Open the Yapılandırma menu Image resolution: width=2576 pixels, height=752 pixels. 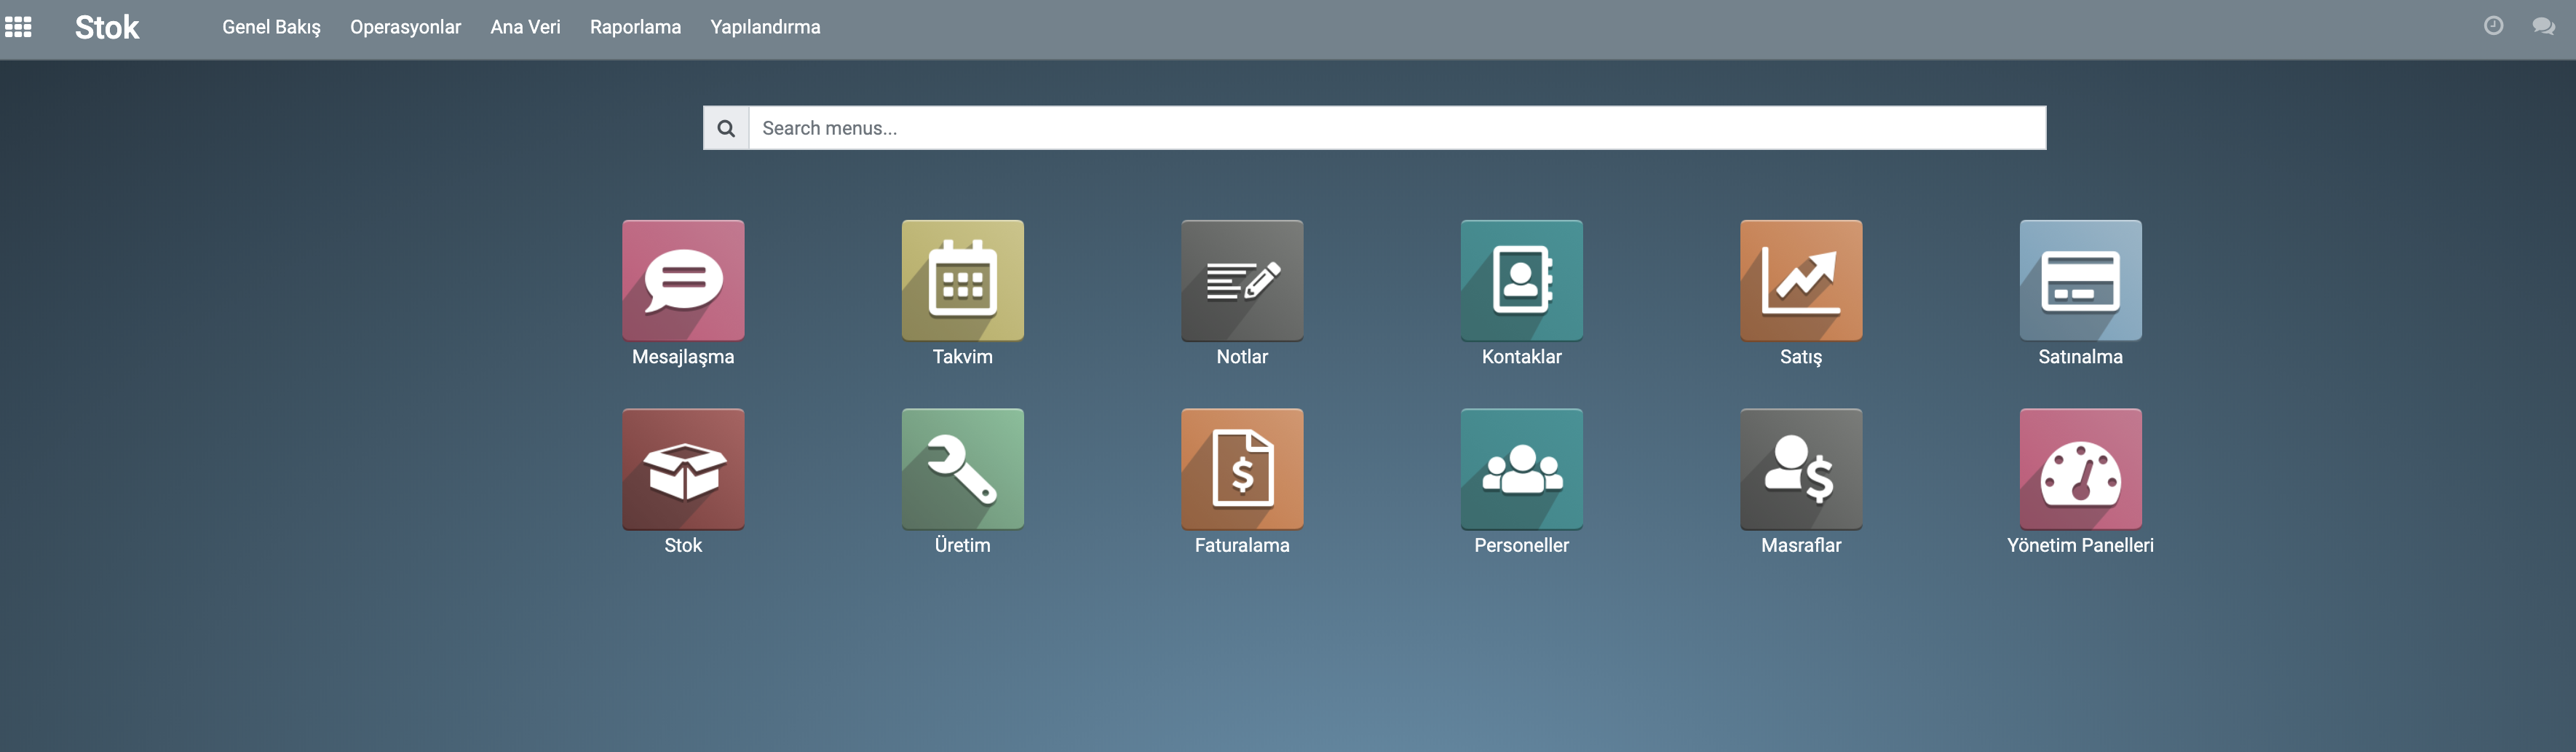click(765, 27)
